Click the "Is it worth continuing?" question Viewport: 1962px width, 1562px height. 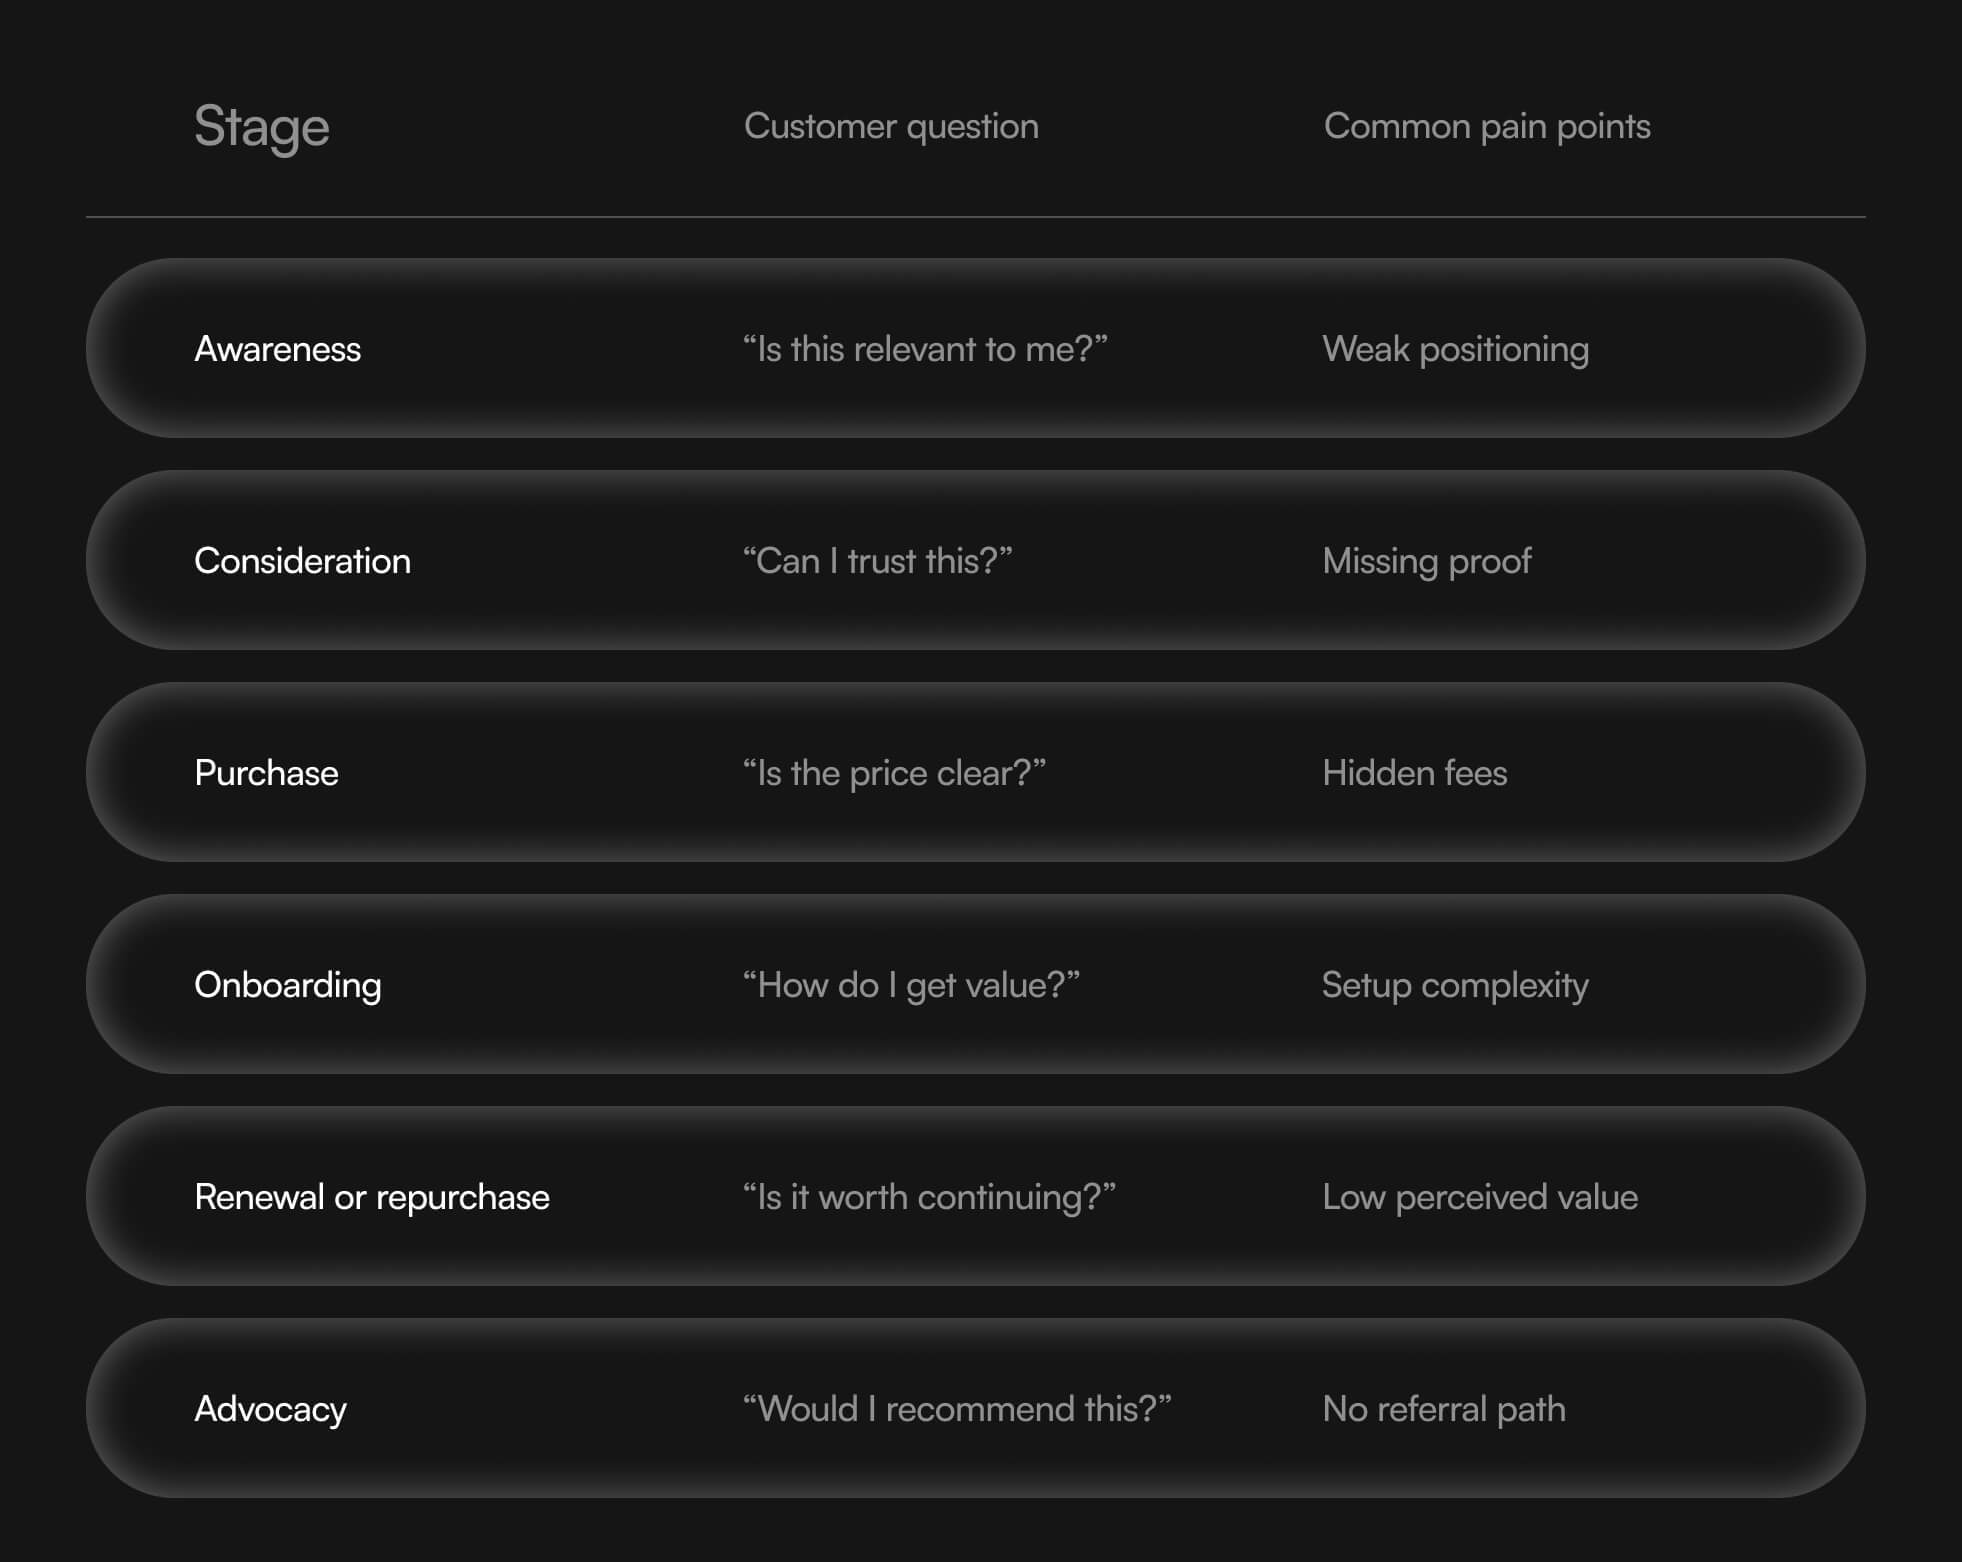(929, 1198)
